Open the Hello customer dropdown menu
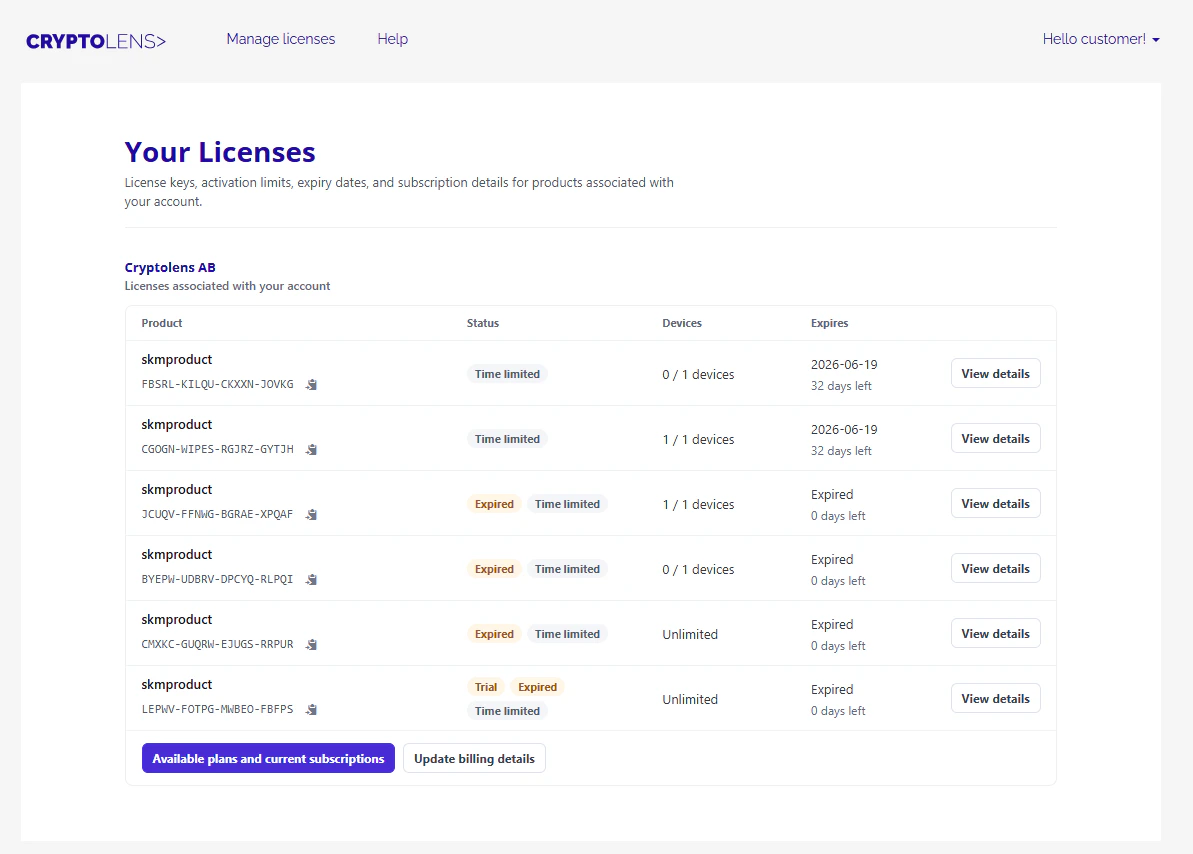Viewport: 1193px width, 854px height. [1101, 39]
